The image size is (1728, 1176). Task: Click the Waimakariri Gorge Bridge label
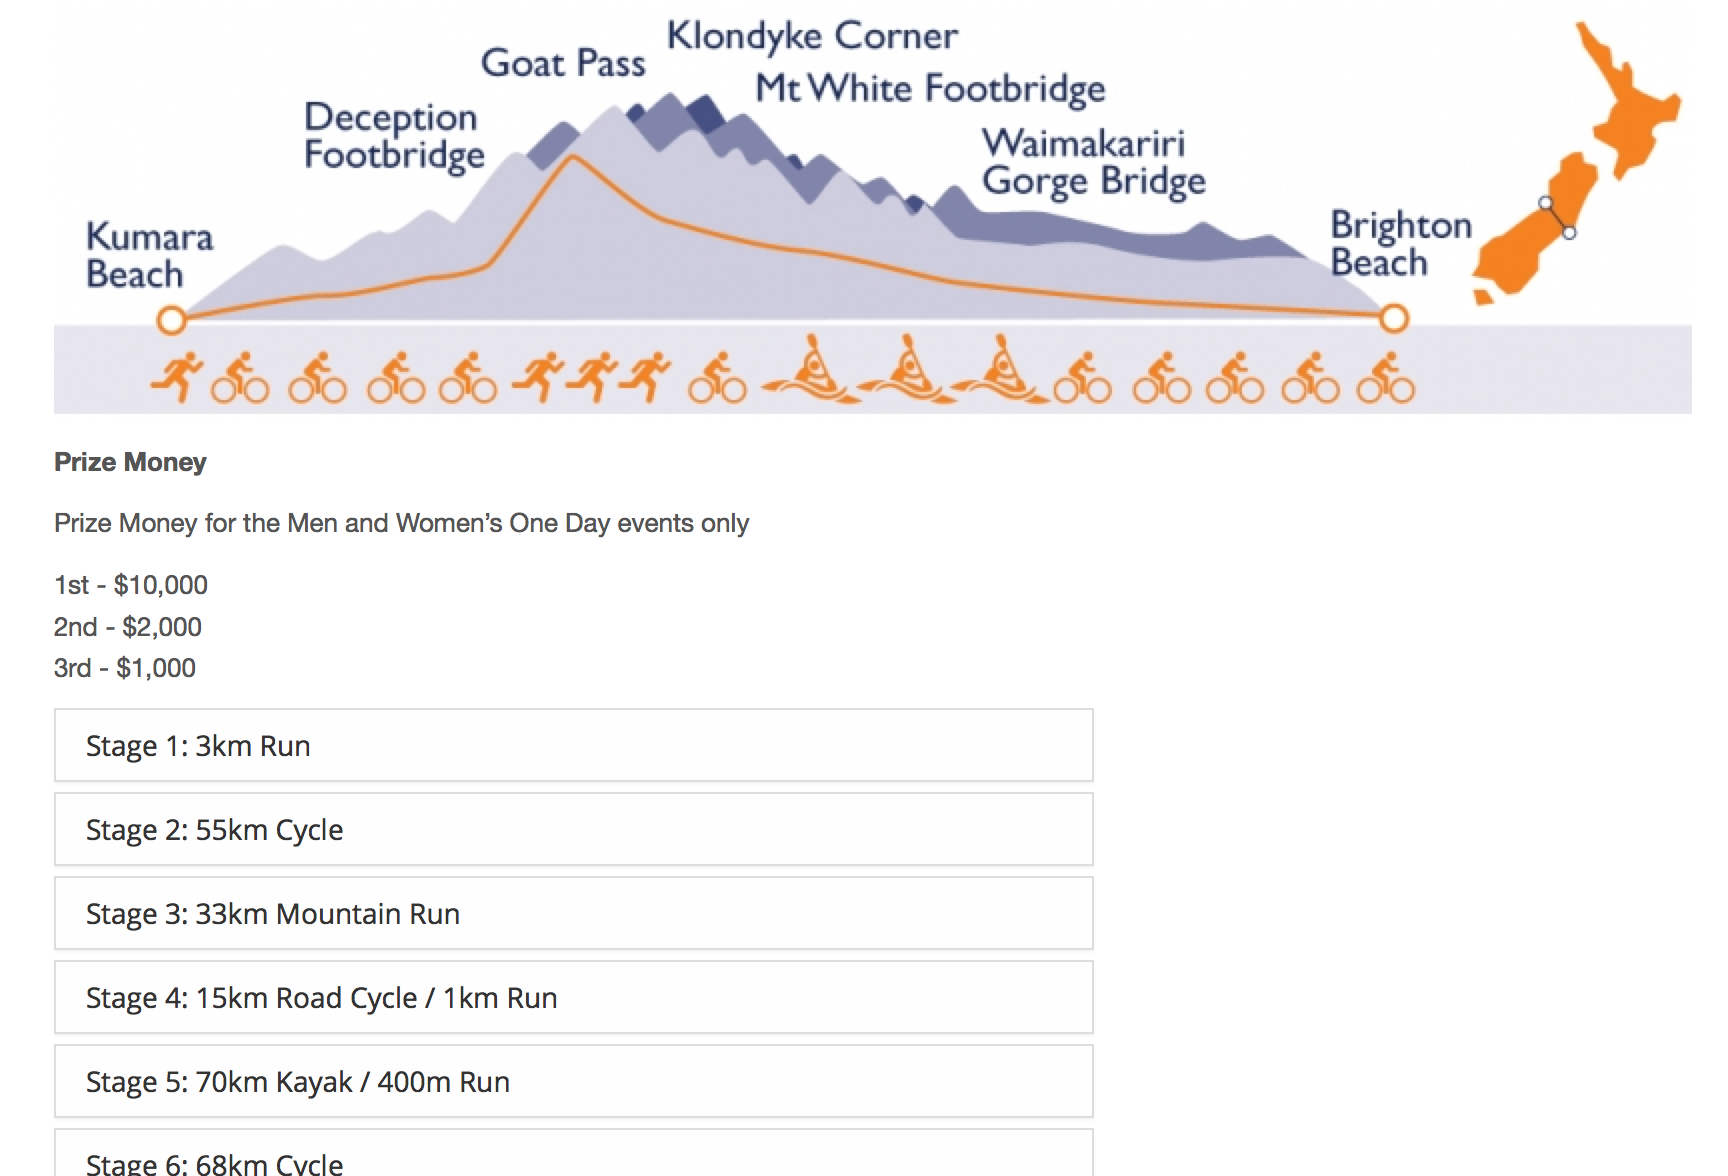[x=1093, y=162]
